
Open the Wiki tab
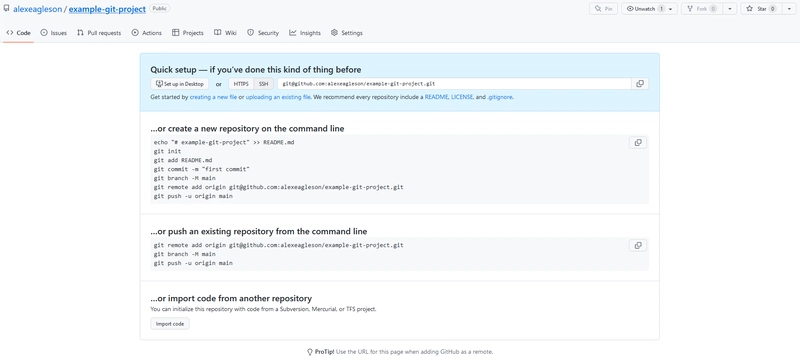225,33
